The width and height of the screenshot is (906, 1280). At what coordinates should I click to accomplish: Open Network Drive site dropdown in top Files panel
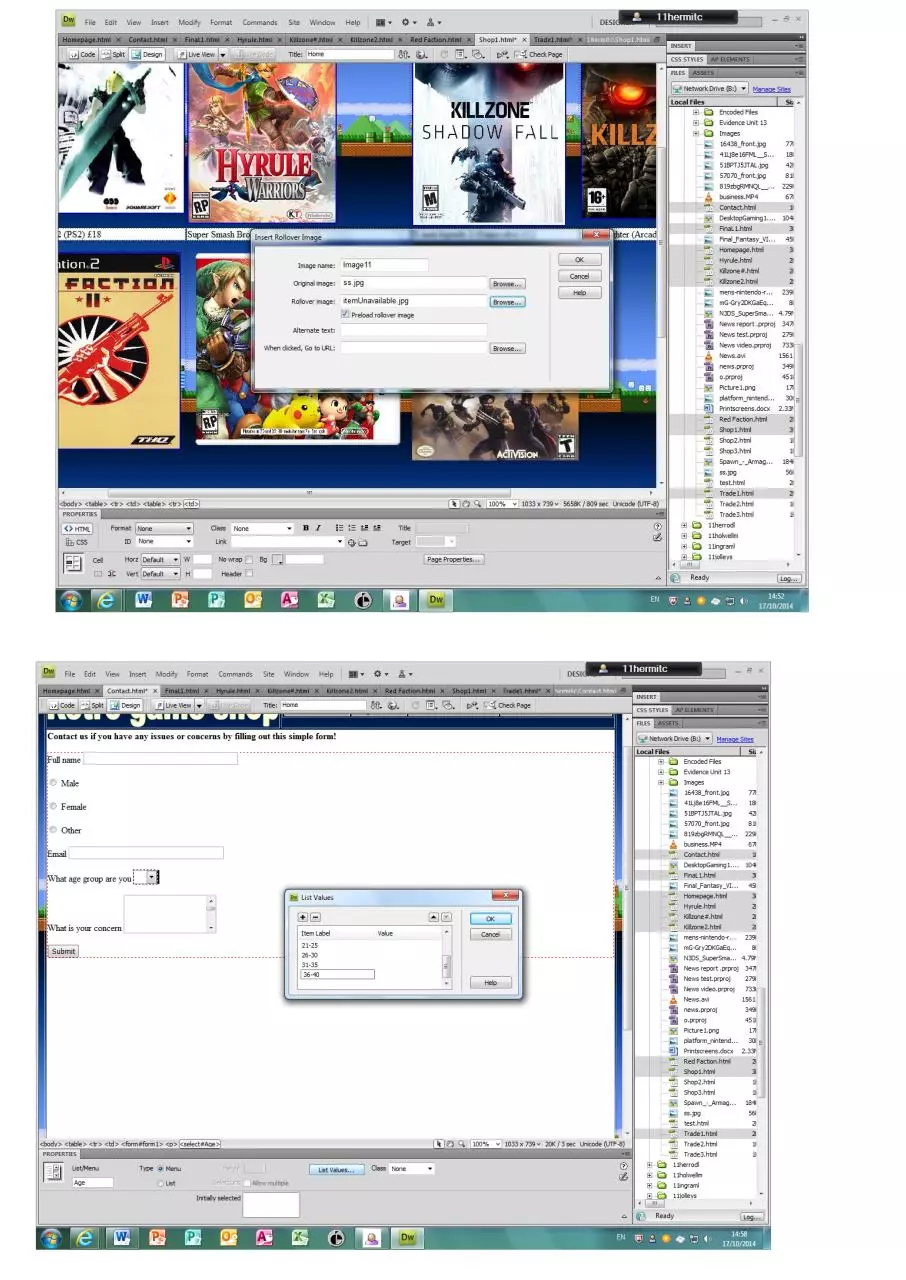tap(709, 89)
